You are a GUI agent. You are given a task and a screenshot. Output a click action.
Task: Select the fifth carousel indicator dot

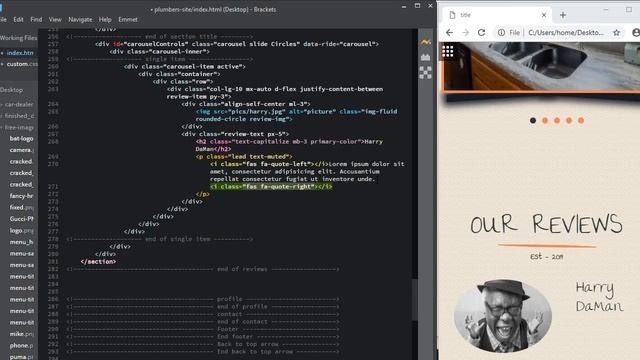(581, 120)
